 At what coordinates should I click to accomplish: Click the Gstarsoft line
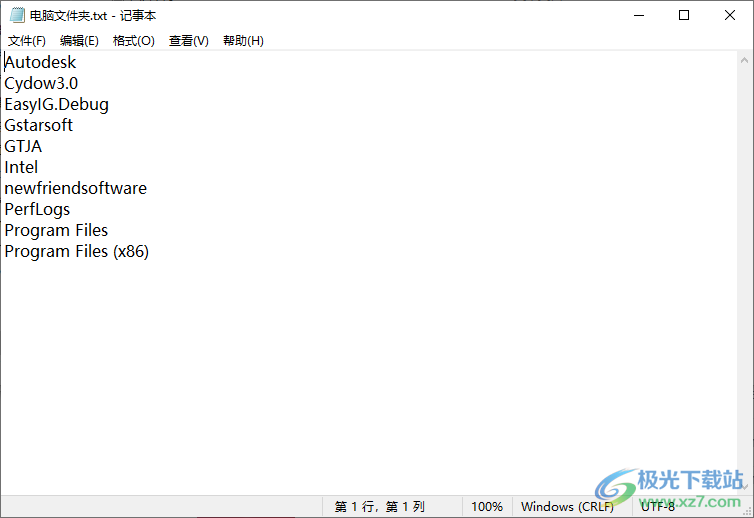click(38, 126)
